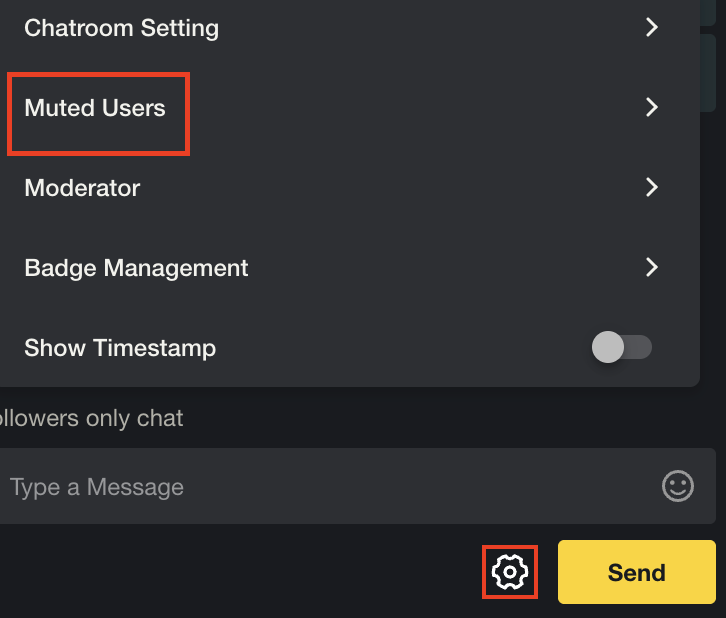
Task: Click the Show Timestamp label
Action: [120, 348]
